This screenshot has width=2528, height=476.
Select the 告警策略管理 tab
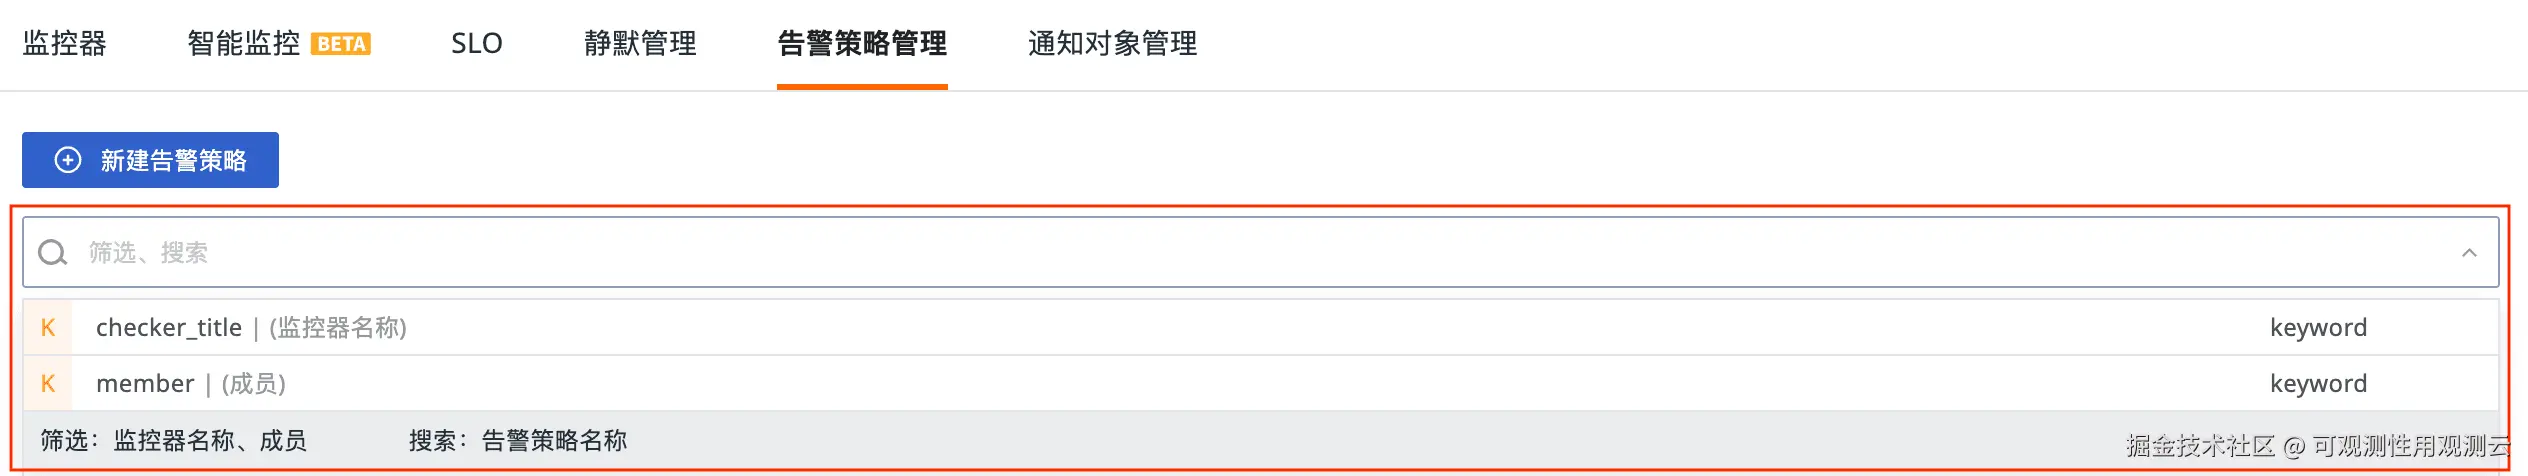862,44
